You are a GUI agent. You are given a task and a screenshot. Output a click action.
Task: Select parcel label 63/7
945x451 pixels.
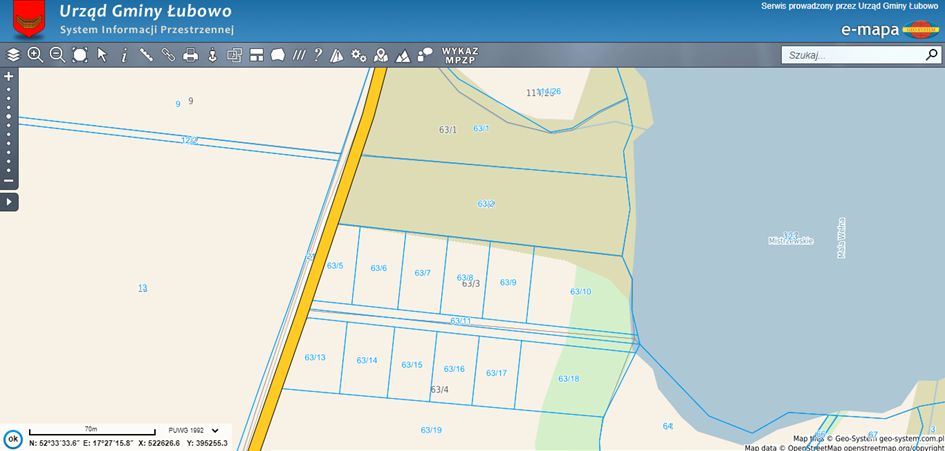[422, 273]
